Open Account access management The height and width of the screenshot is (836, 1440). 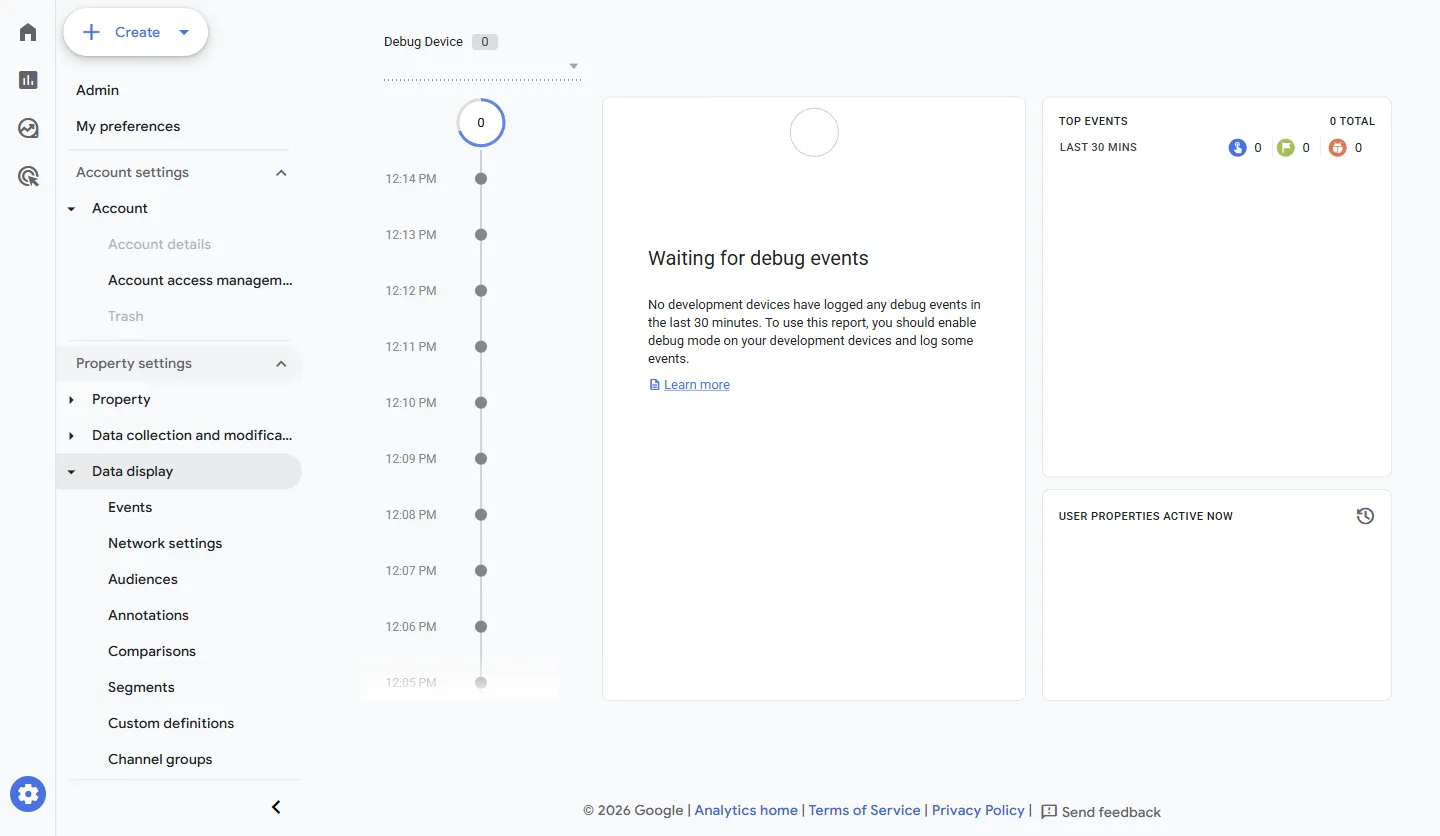[200, 280]
